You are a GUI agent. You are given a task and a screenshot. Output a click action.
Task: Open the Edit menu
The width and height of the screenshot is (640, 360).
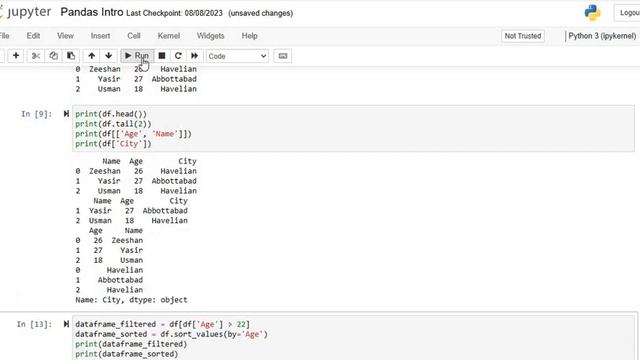pos(33,36)
